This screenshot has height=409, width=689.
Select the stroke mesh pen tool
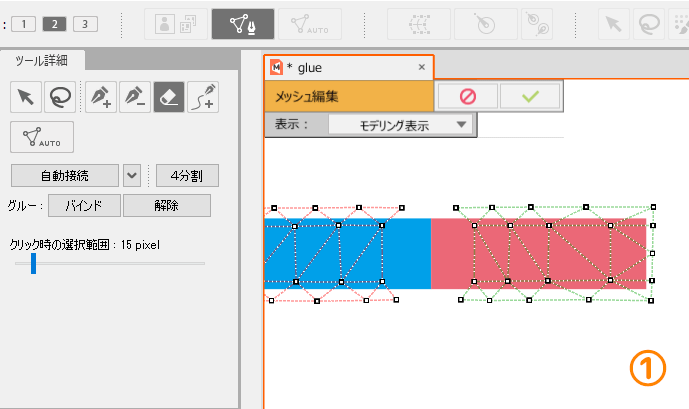click(203, 97)
